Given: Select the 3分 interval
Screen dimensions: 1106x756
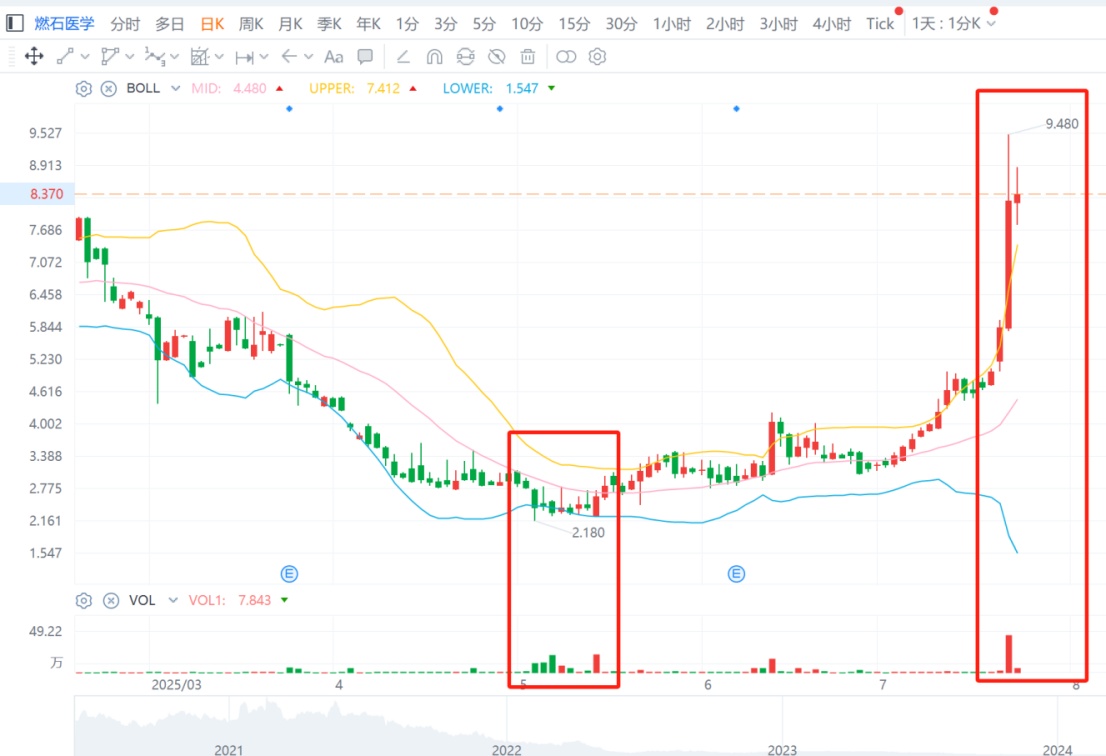Looking at the screenshot, I should click(445, 24).
